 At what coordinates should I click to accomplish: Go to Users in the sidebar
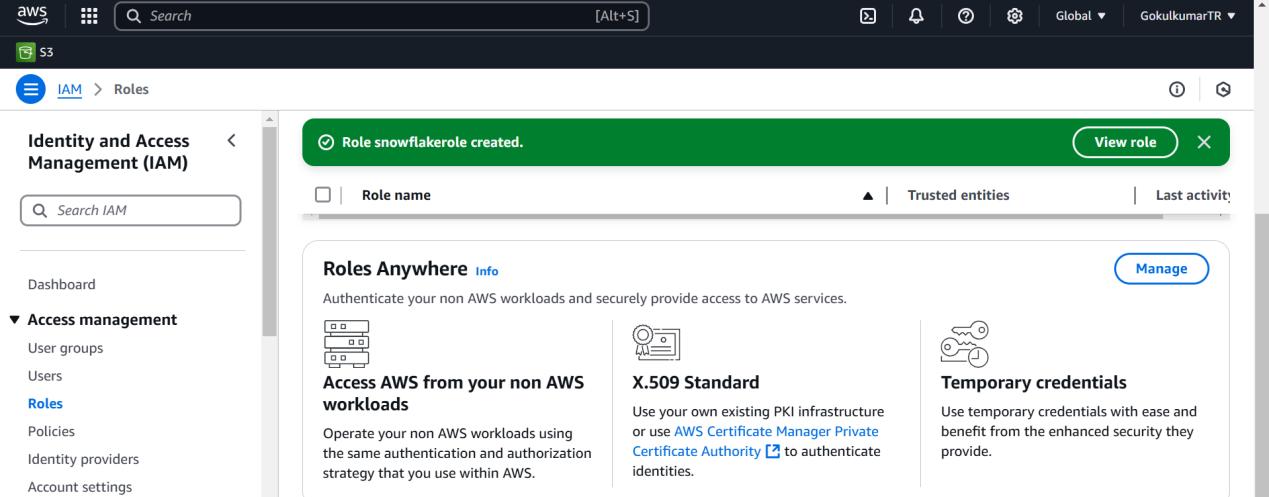coord(45,376)
